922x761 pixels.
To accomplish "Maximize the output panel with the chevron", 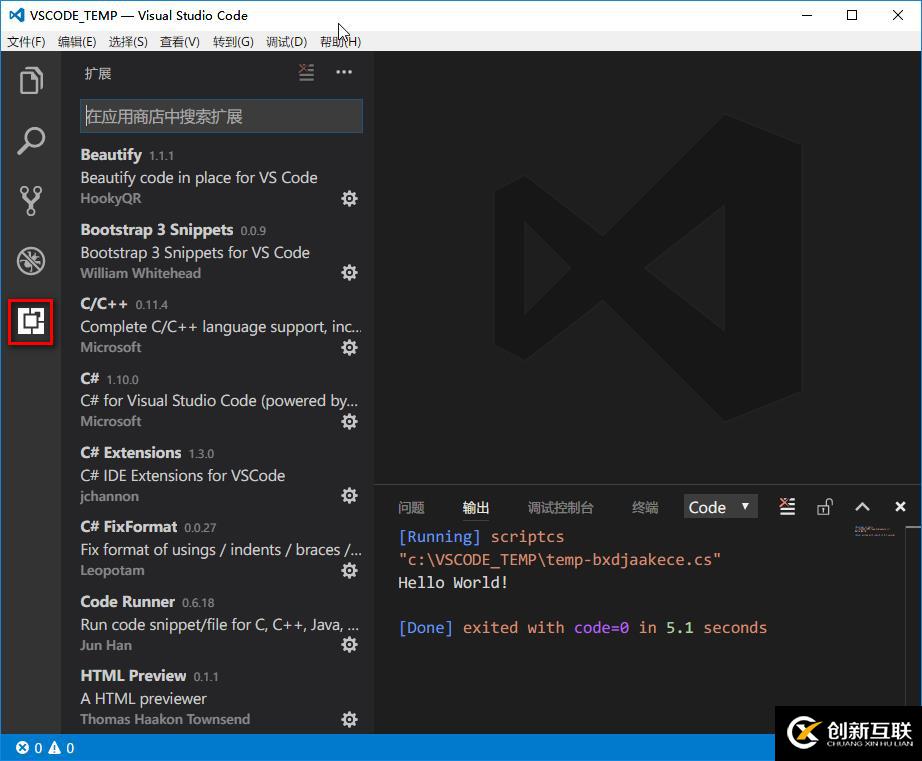I will 862,507.
